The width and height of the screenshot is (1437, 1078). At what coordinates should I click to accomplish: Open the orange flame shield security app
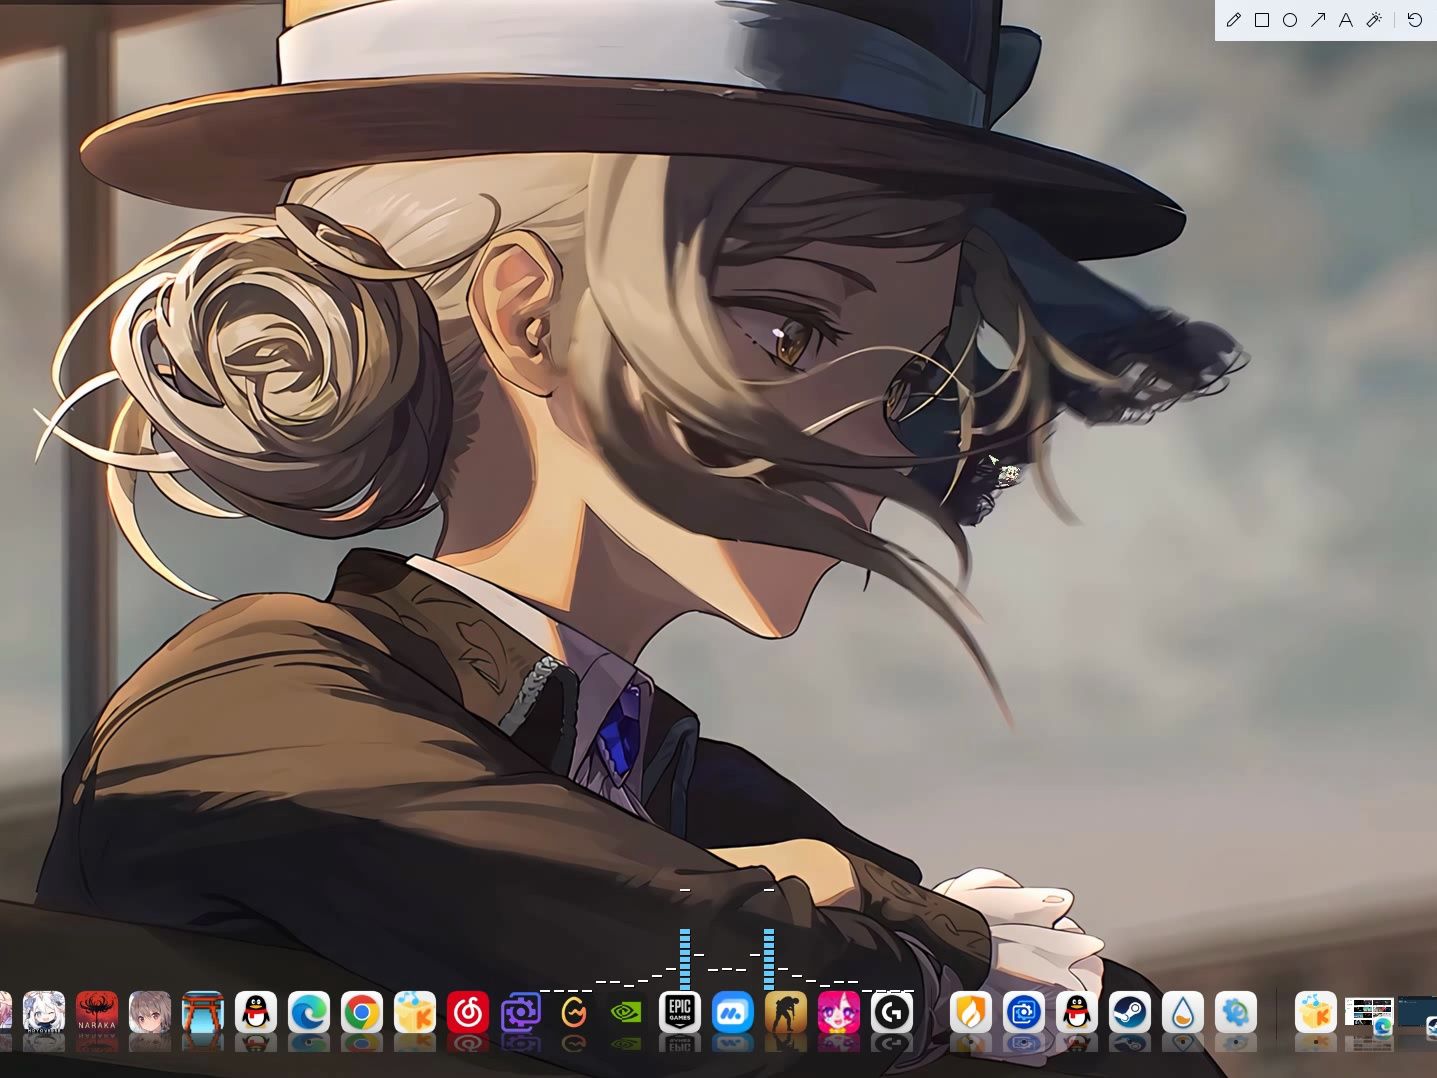(970, 1012)
